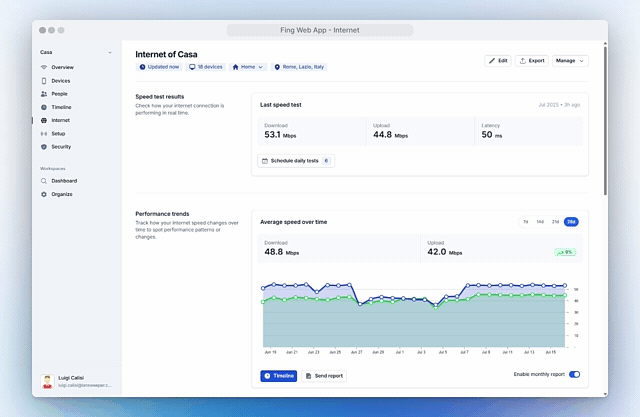
Task: Toggle the Enable monthly report switch
Action: coord(574,375)
